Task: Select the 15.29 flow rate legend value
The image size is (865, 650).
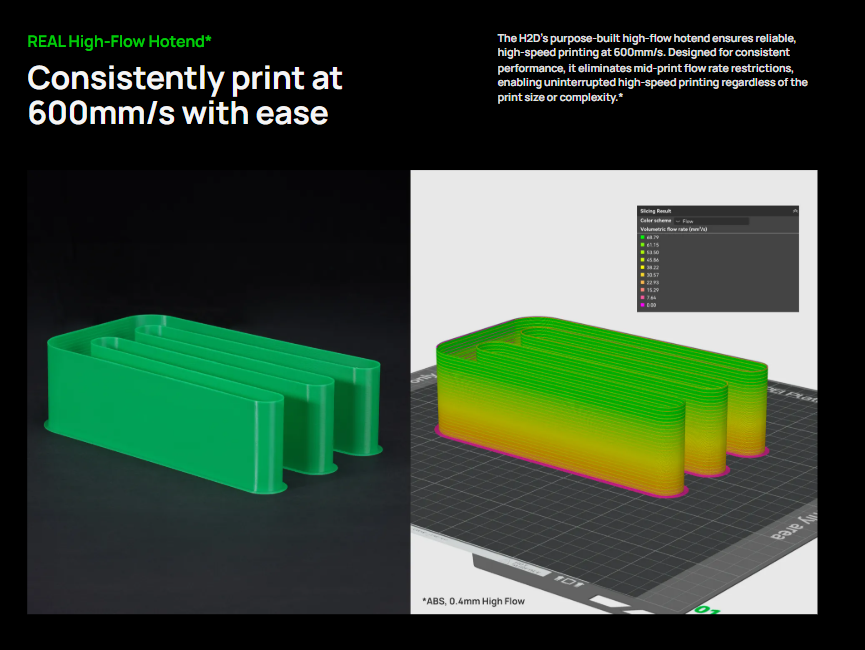Action: click(653, 290)
